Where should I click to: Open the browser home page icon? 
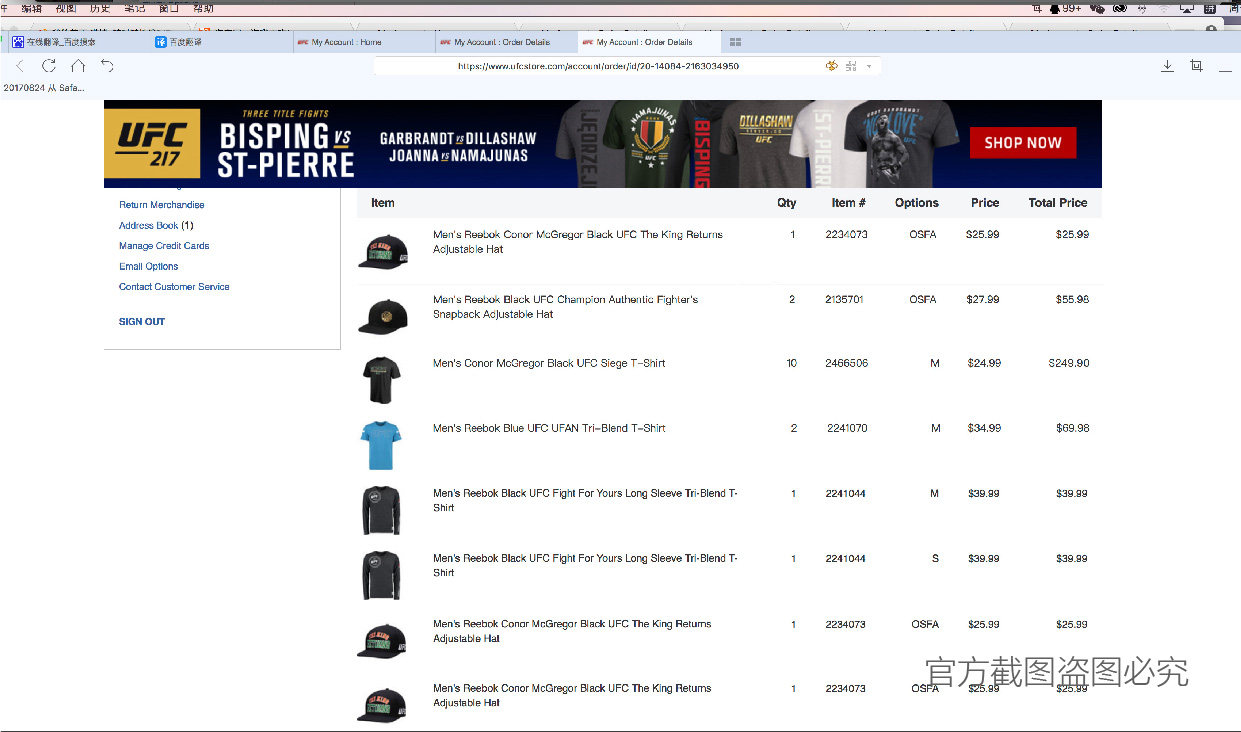point(78,66)
